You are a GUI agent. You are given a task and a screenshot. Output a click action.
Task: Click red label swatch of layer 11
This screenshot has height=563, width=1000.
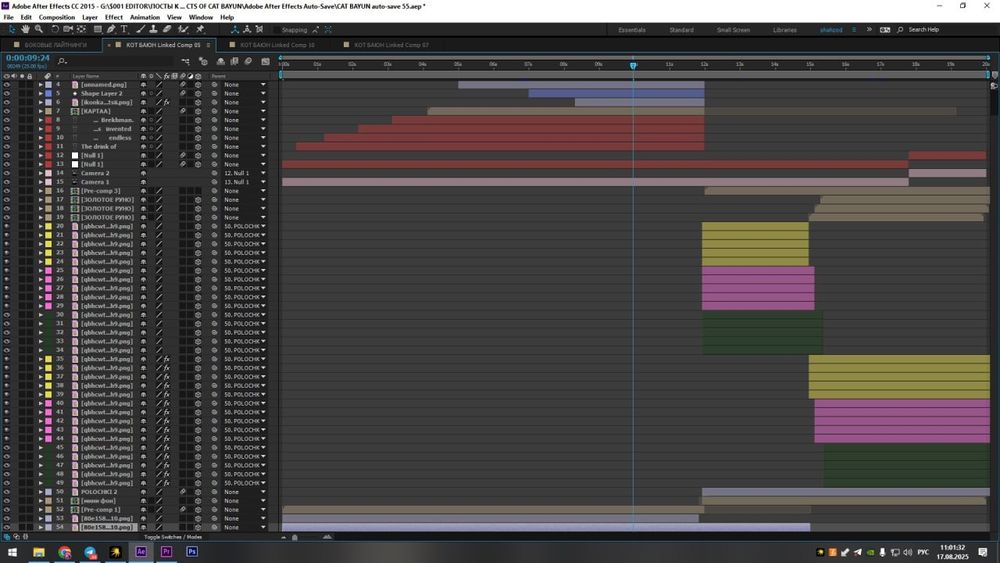[x=48, y=146]
